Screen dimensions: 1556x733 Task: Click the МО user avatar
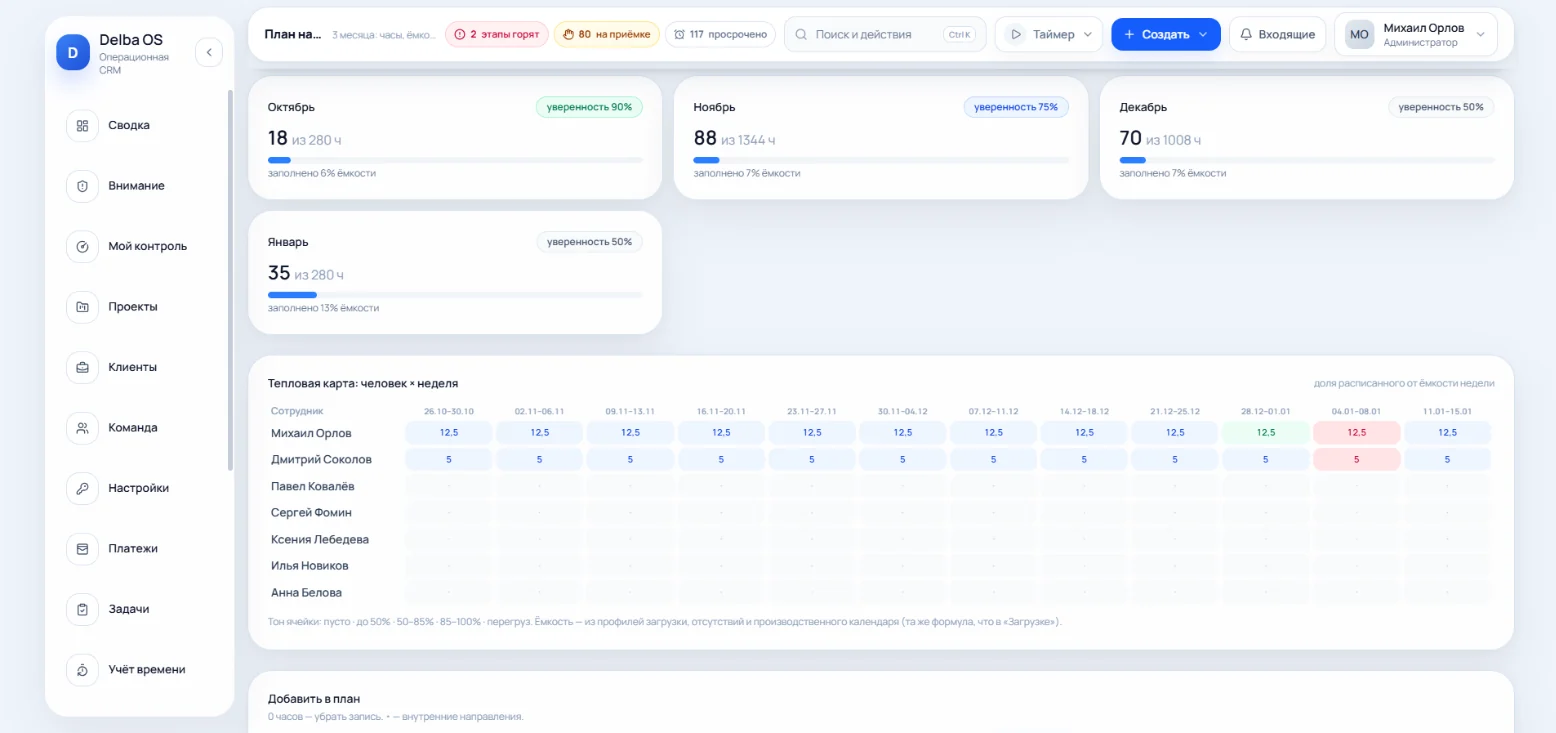click(1359, 34)
